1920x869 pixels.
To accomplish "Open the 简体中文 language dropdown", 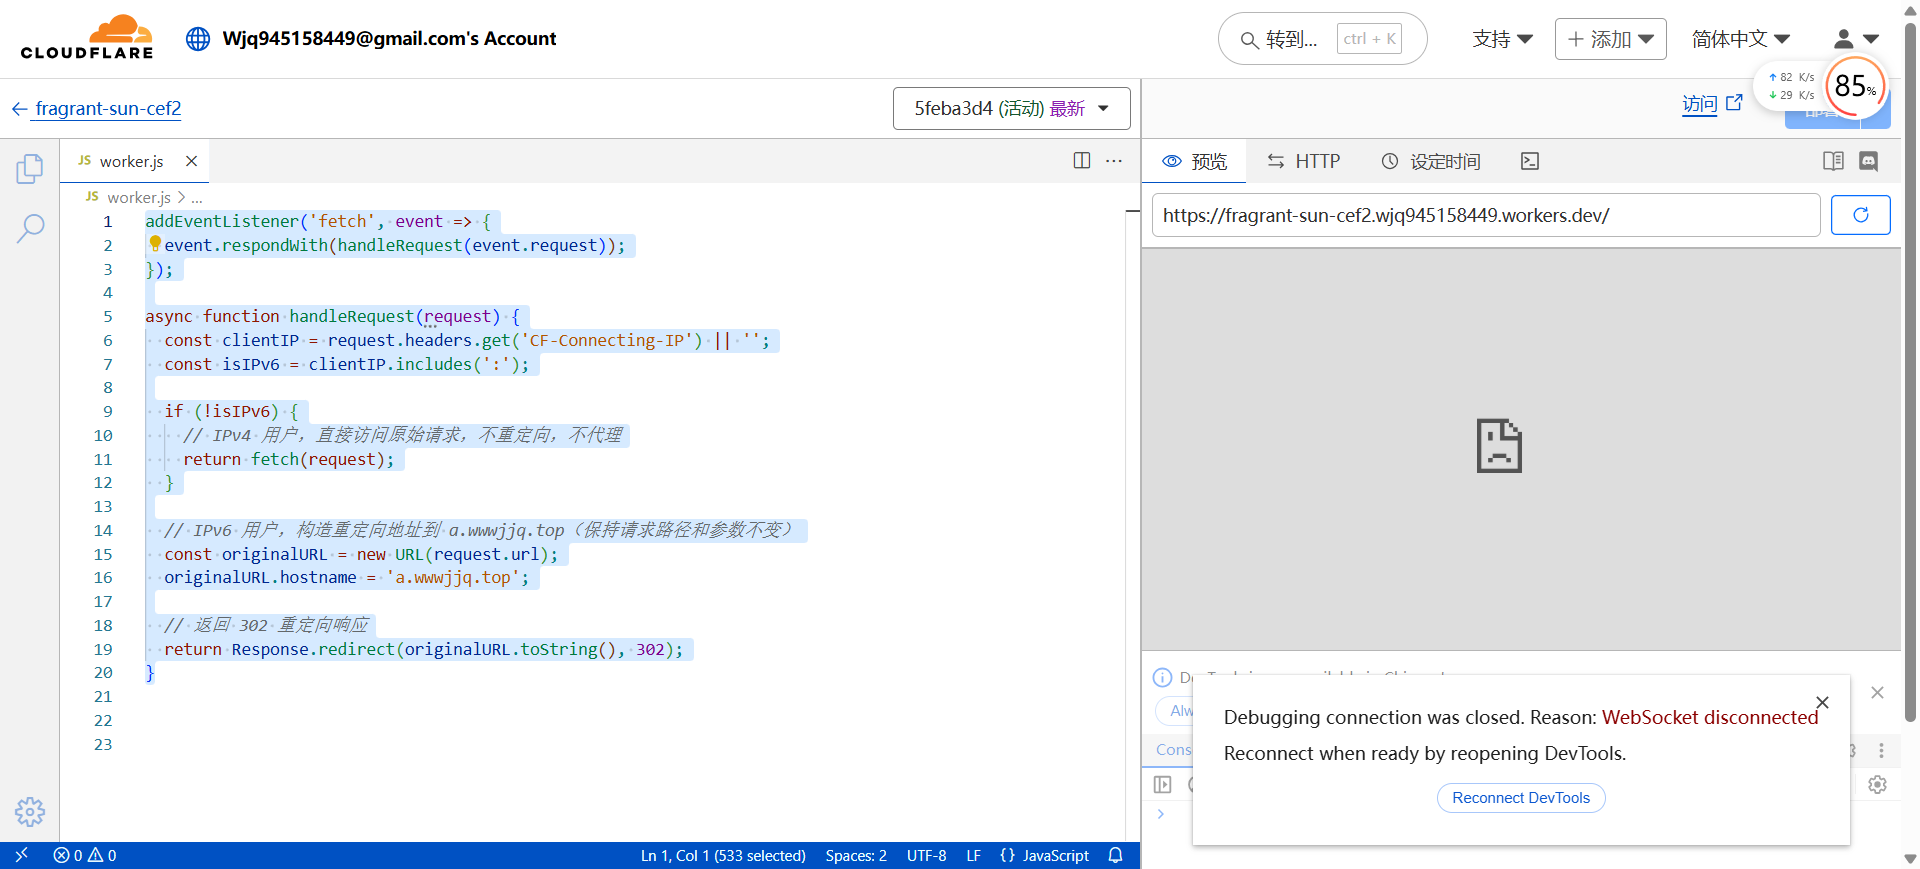I will tap(1740, 39).
